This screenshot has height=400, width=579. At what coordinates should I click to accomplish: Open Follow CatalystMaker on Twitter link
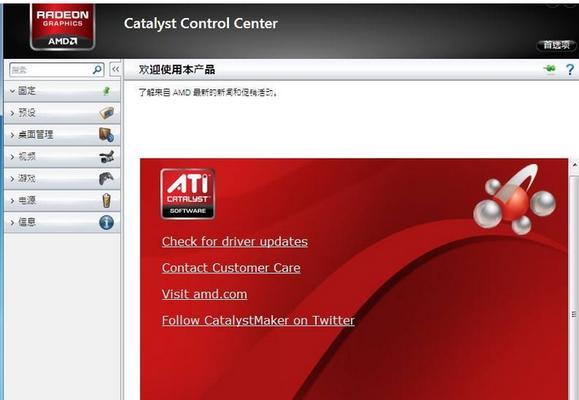[258, 320]
